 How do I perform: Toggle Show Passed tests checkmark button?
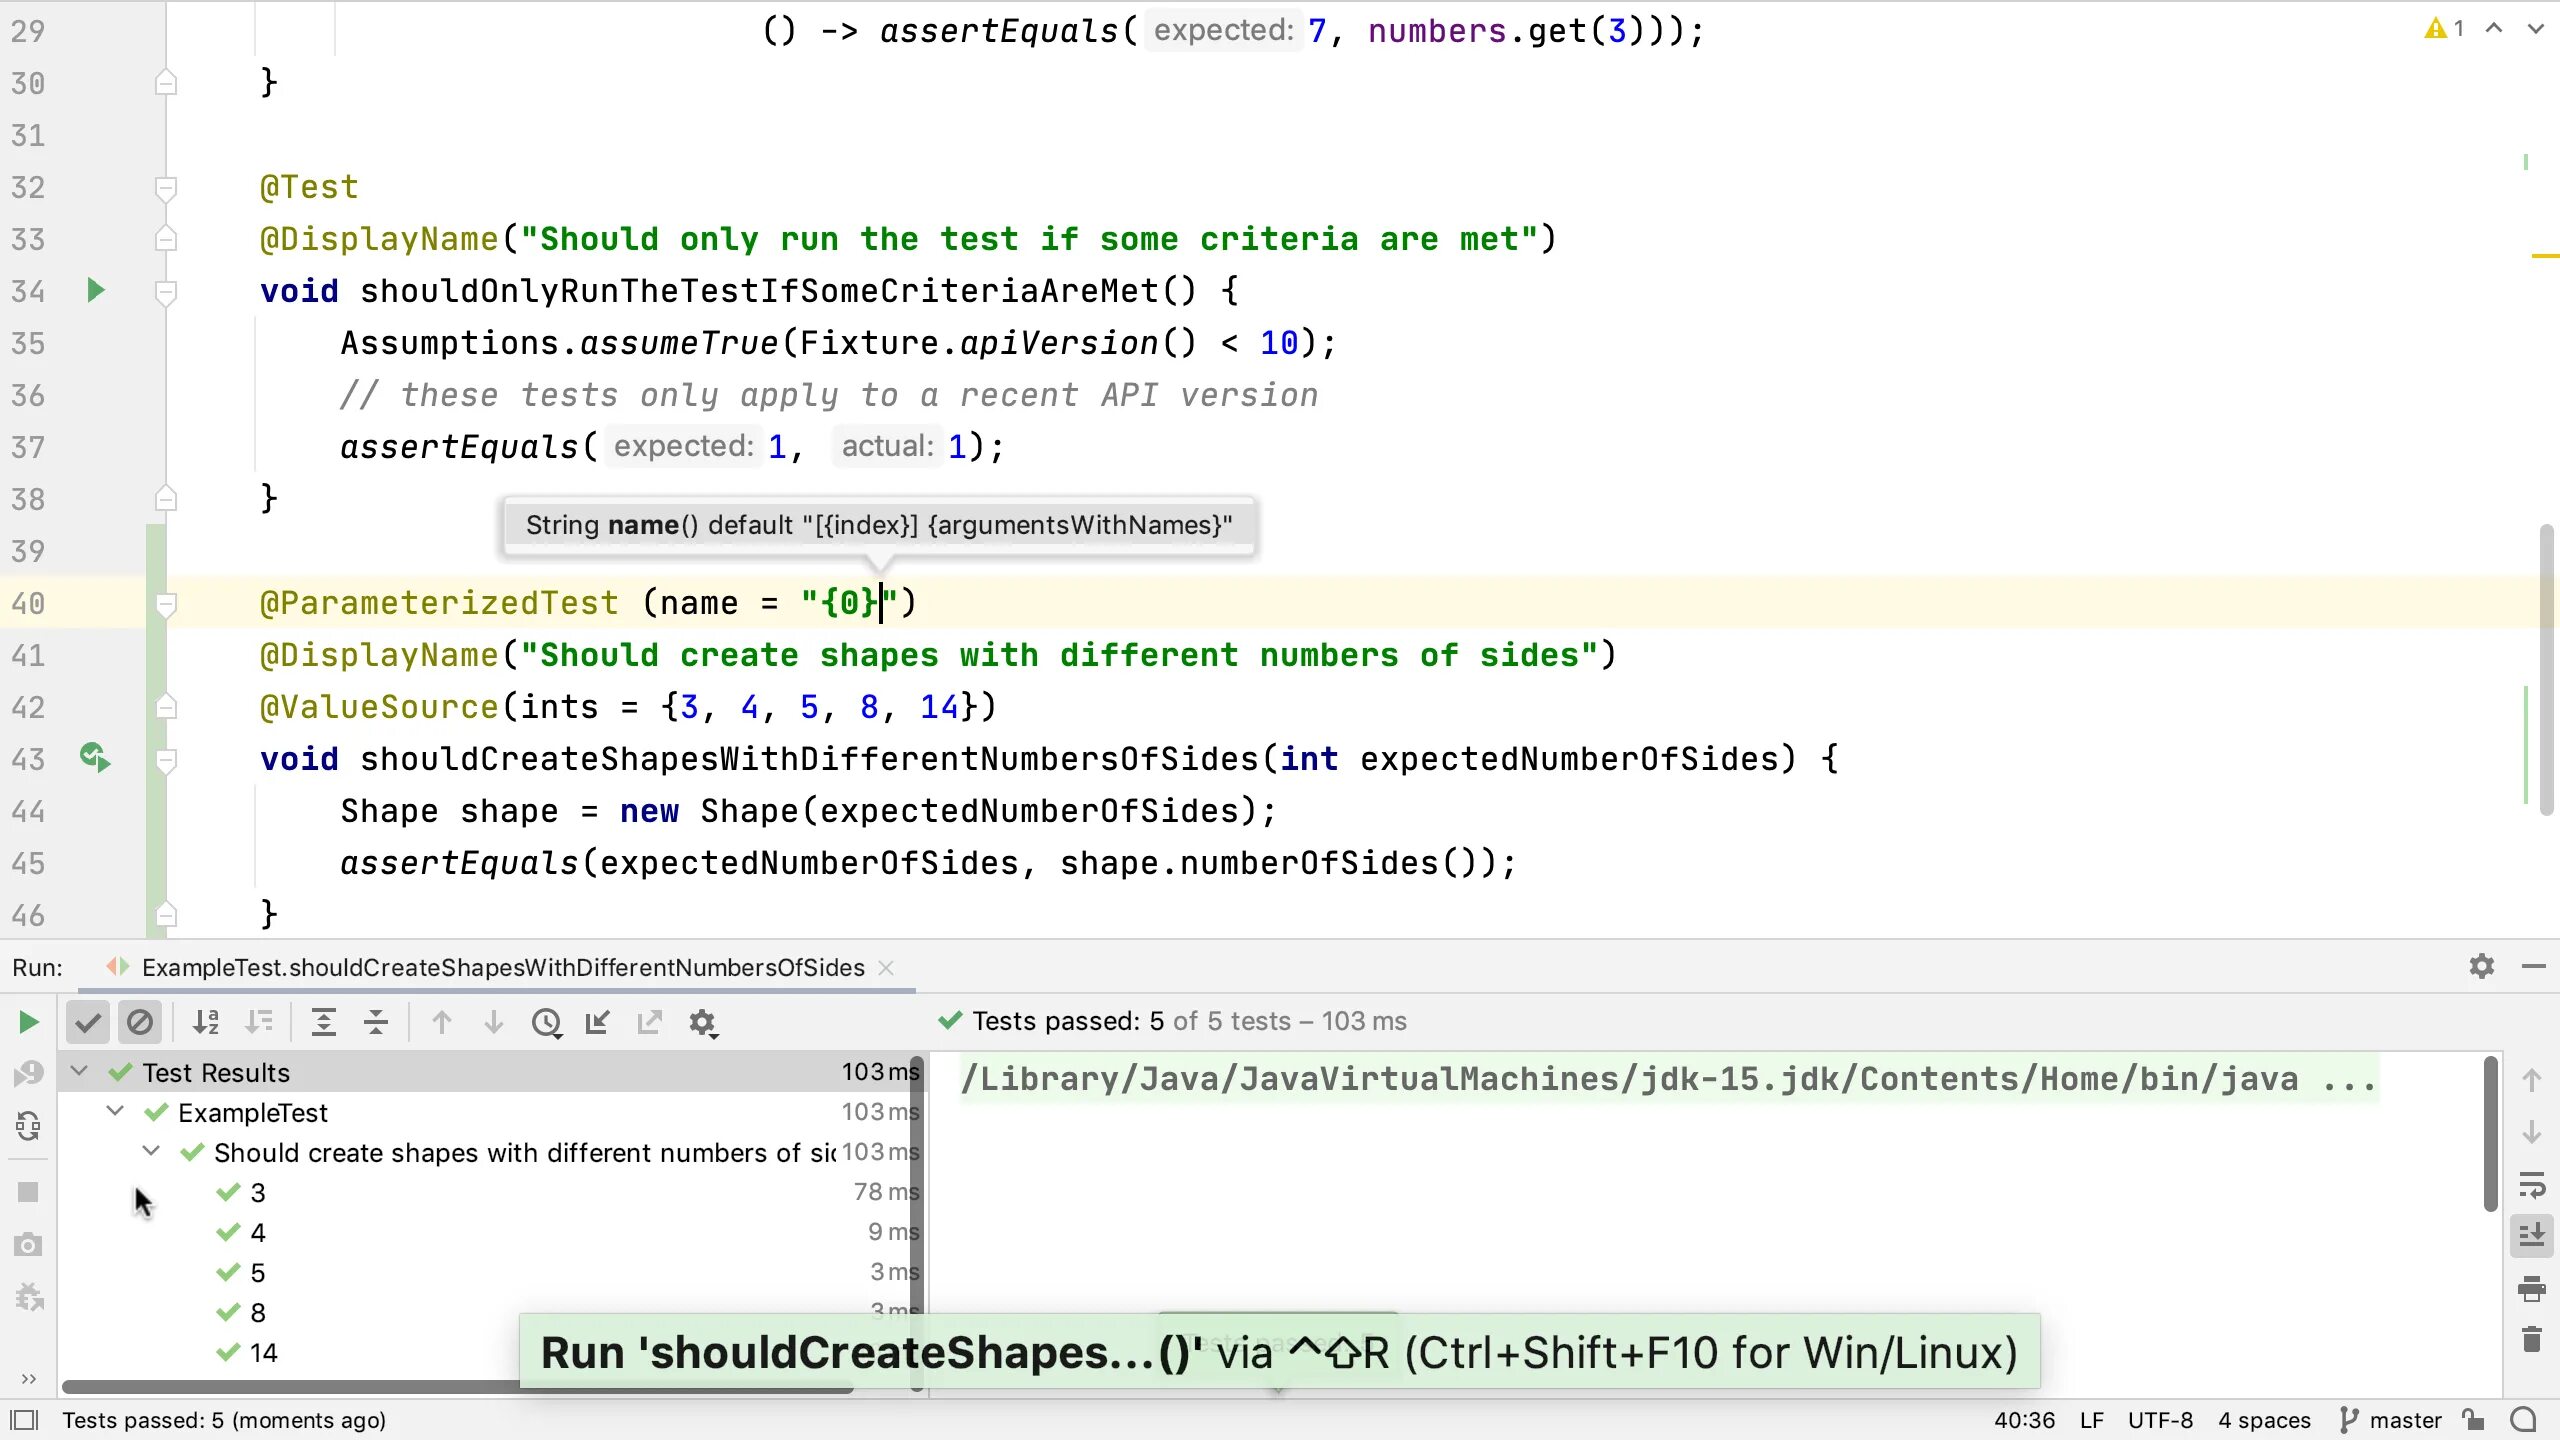88,1022
